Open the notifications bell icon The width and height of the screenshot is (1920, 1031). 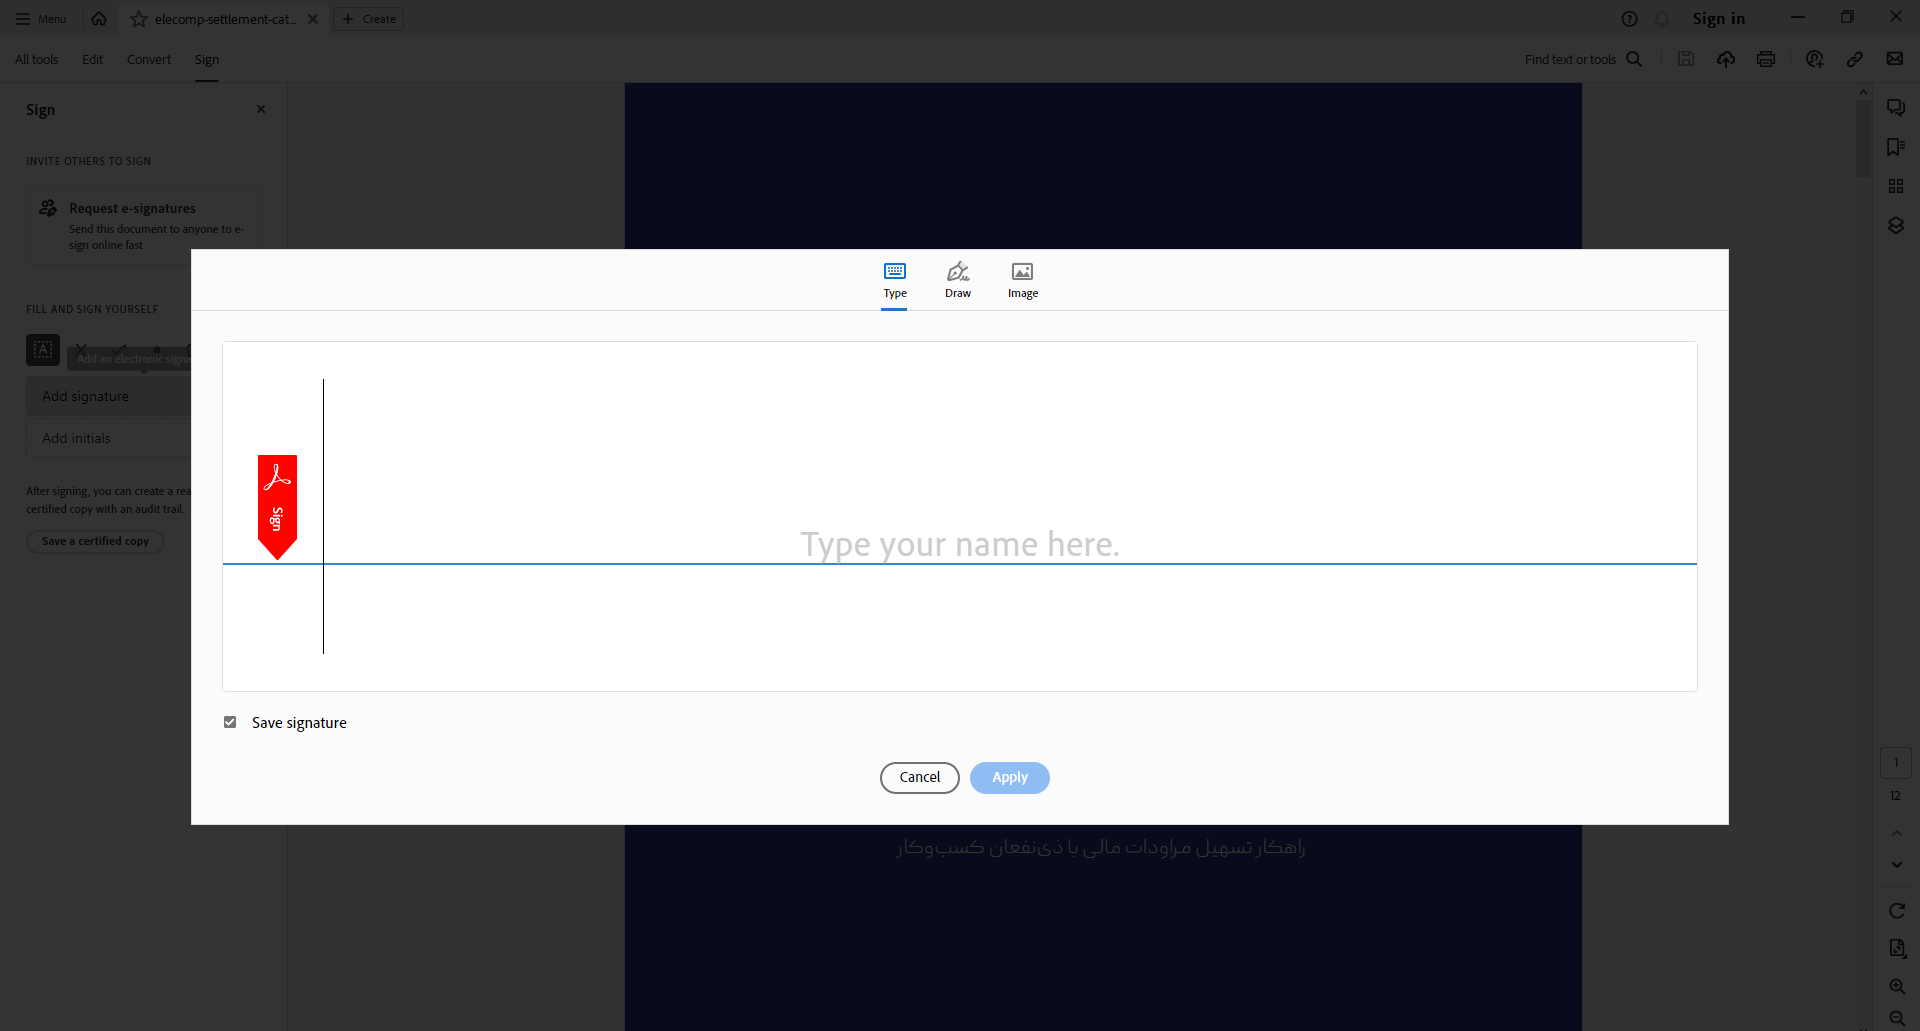[1662, 19]
